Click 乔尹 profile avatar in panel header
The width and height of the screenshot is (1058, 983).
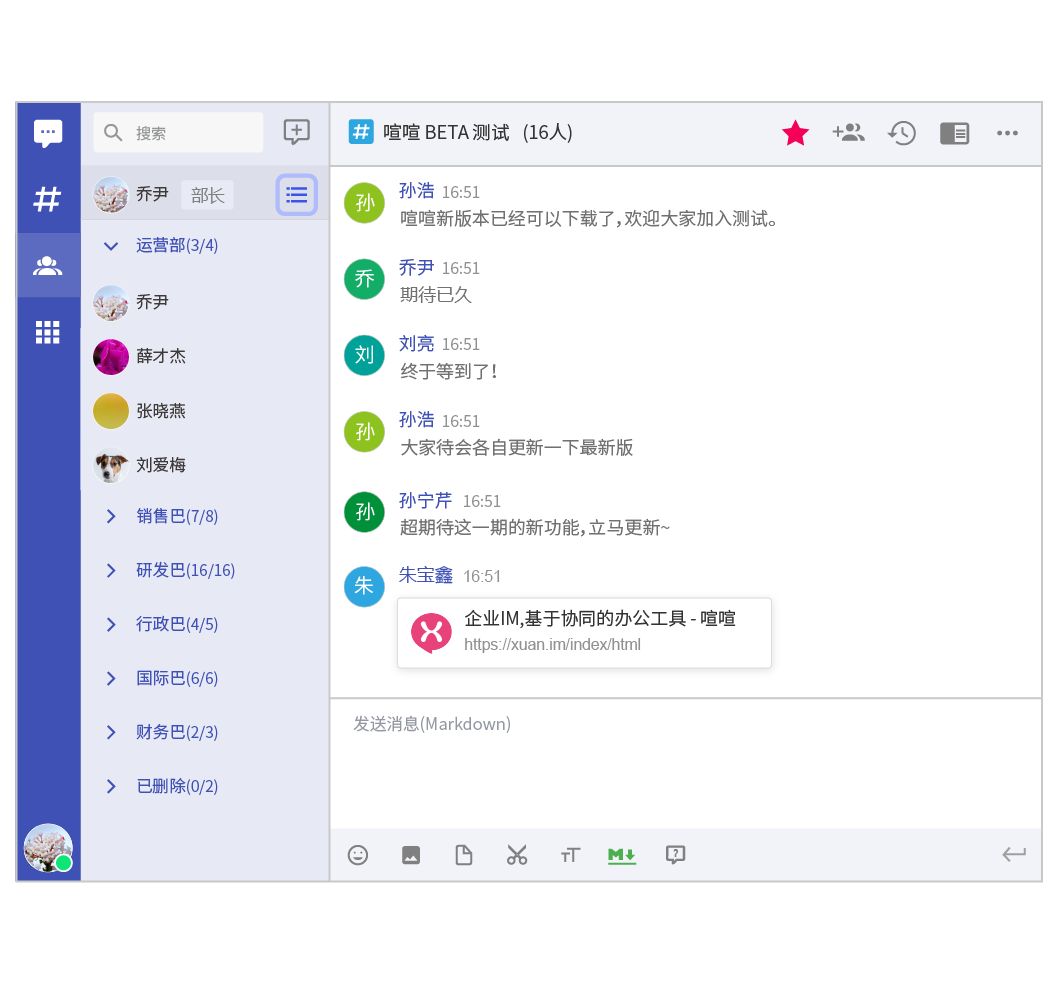(111, 195)
